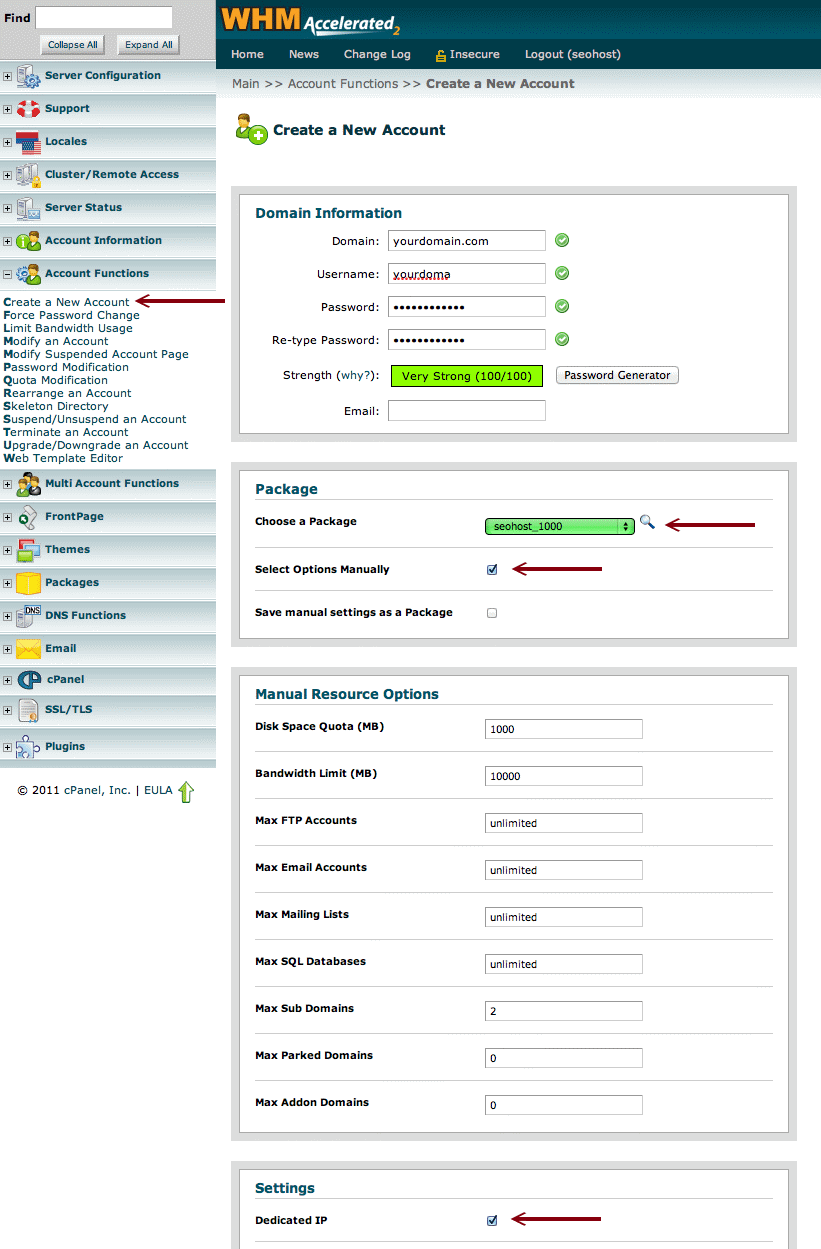821x1249 pixels.
Task: Click the Server Status icon
Action: coord(28,208)
